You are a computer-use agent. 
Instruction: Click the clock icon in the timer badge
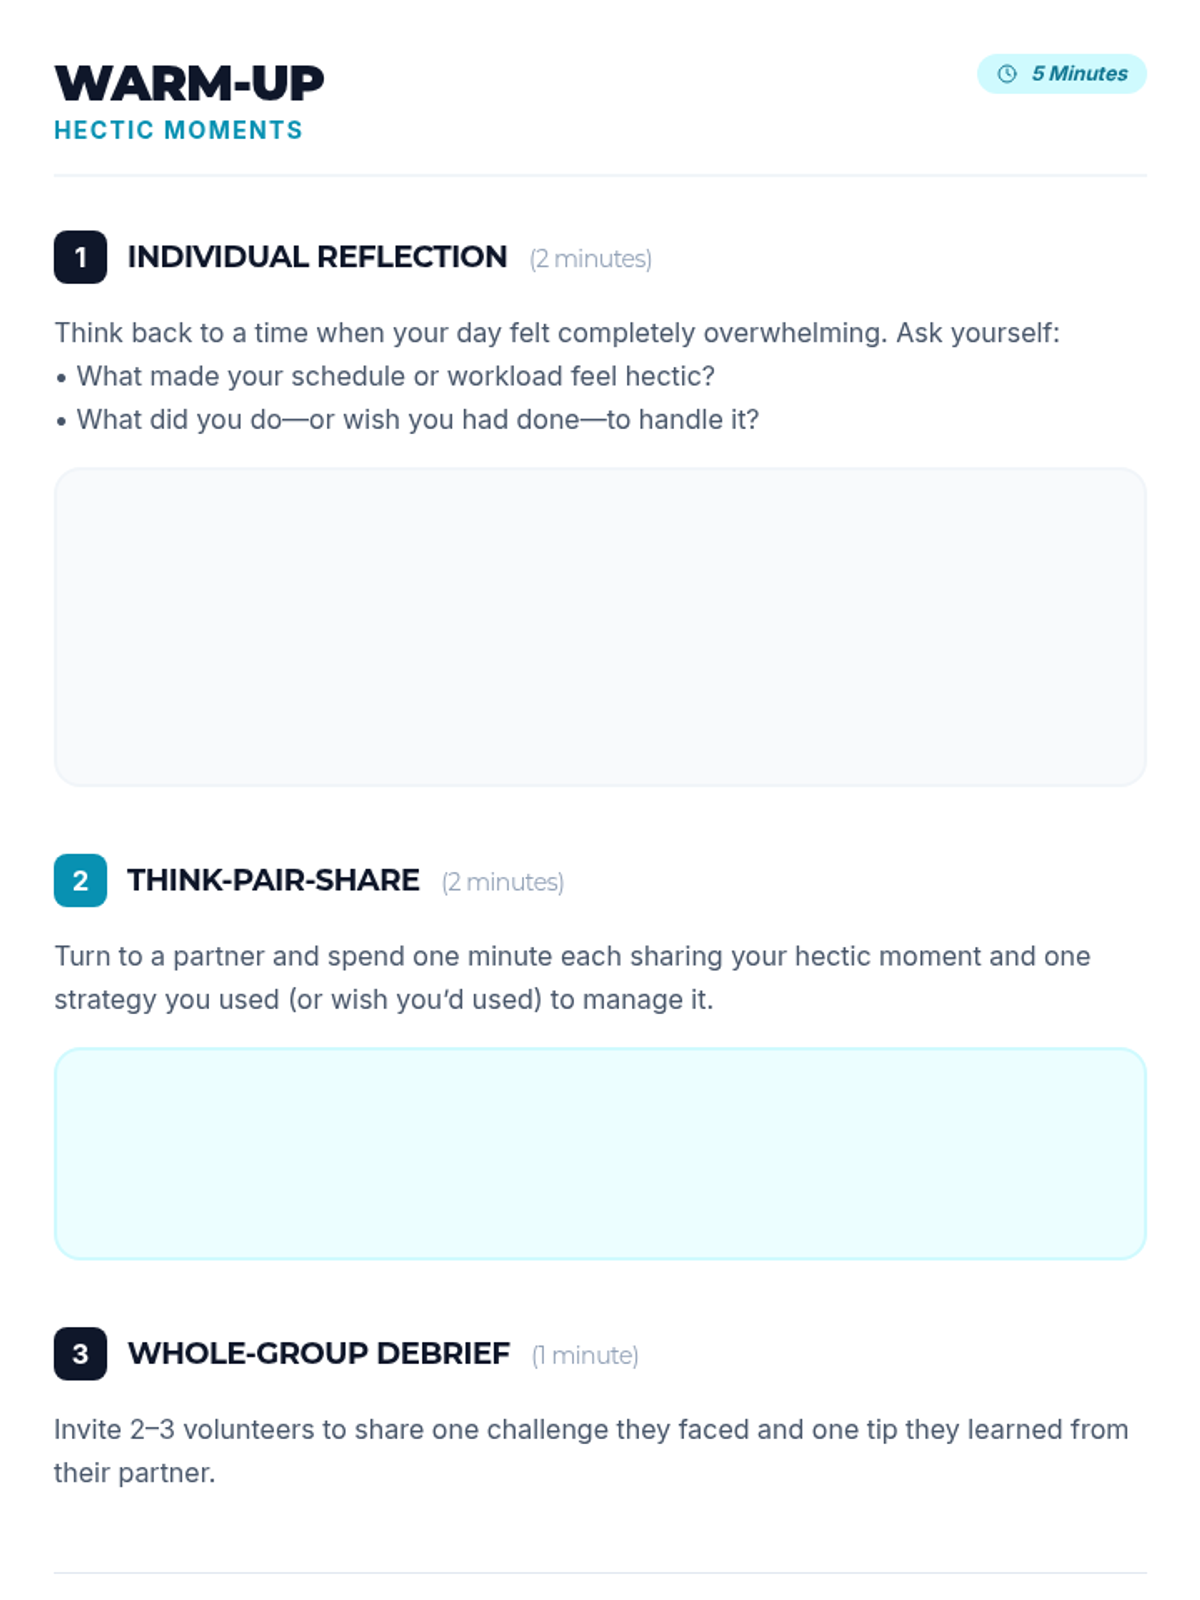1007,74
